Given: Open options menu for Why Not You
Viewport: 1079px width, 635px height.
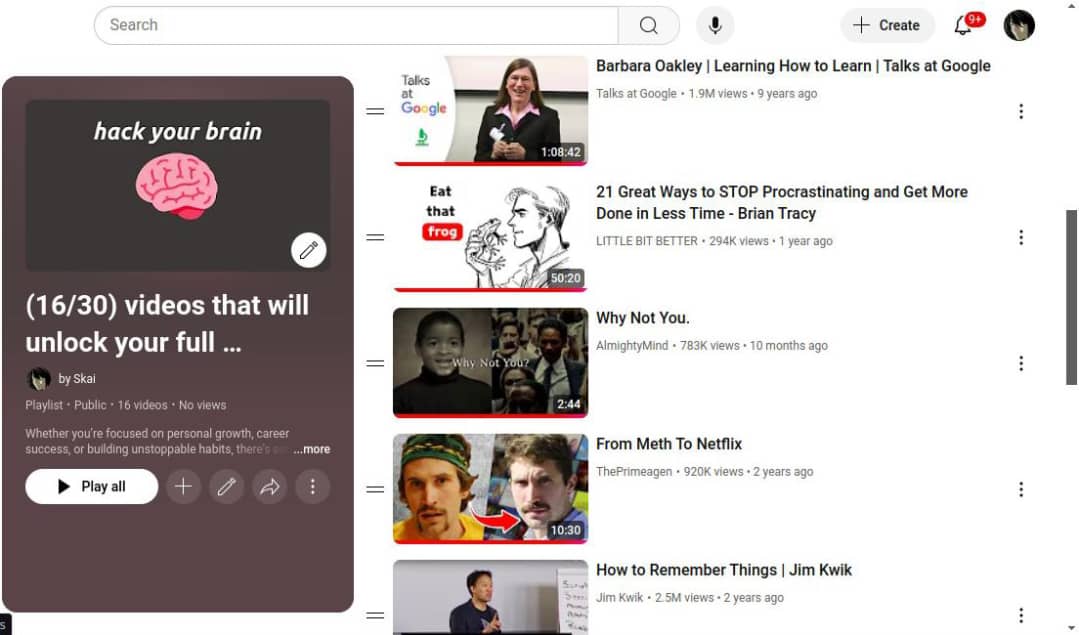Looking at the screenshot, I should (x=1021, y=363).
